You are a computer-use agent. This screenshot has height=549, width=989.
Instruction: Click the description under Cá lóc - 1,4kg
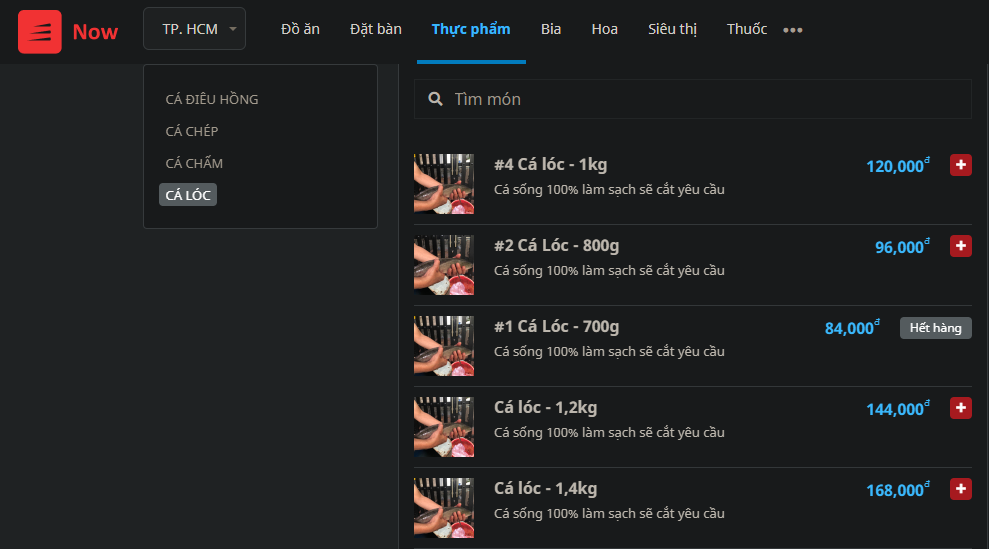click(x=609, y=514)
